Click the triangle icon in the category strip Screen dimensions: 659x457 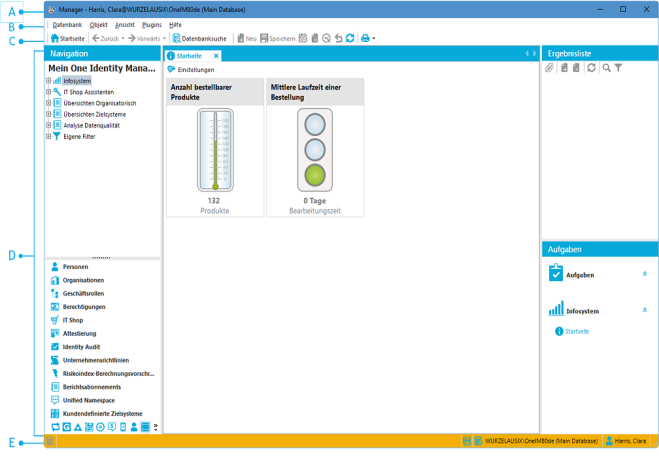[x=78, y=427]
